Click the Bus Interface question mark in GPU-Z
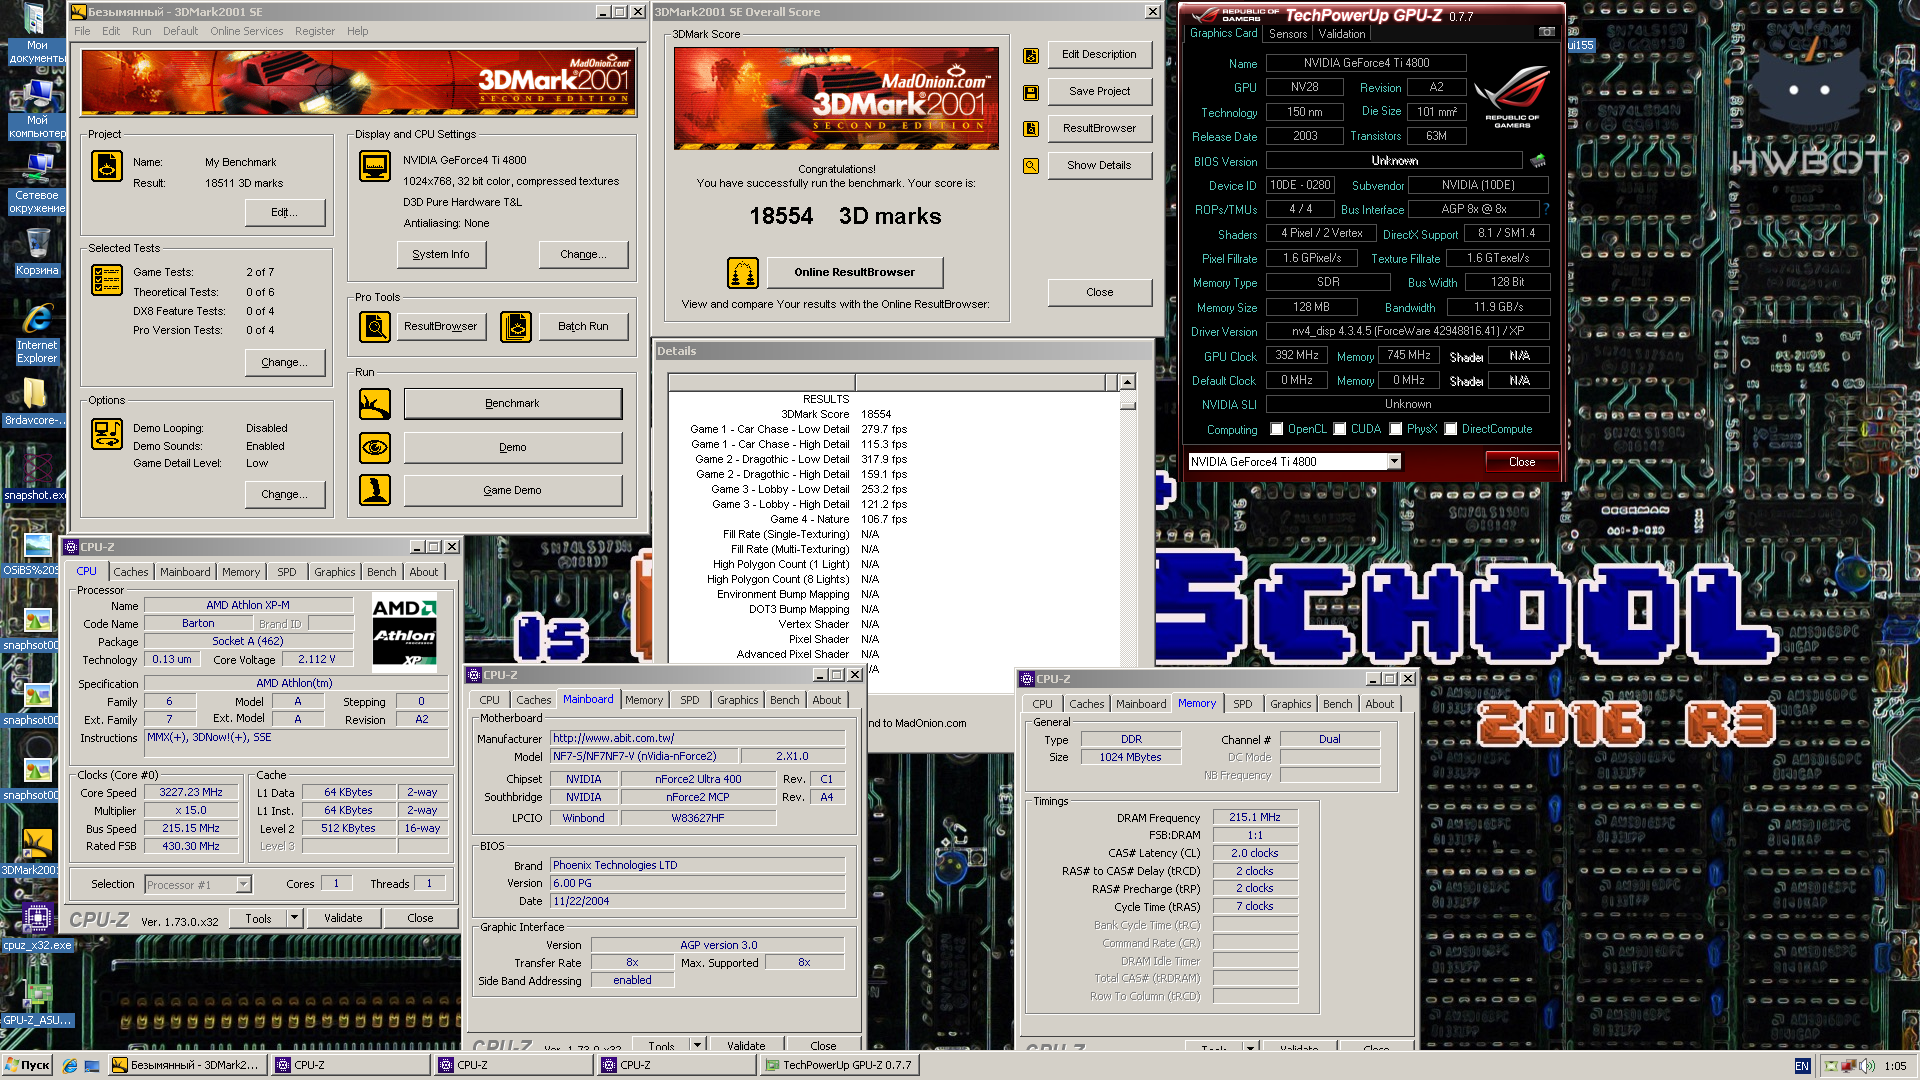 tap(1546, 209)
